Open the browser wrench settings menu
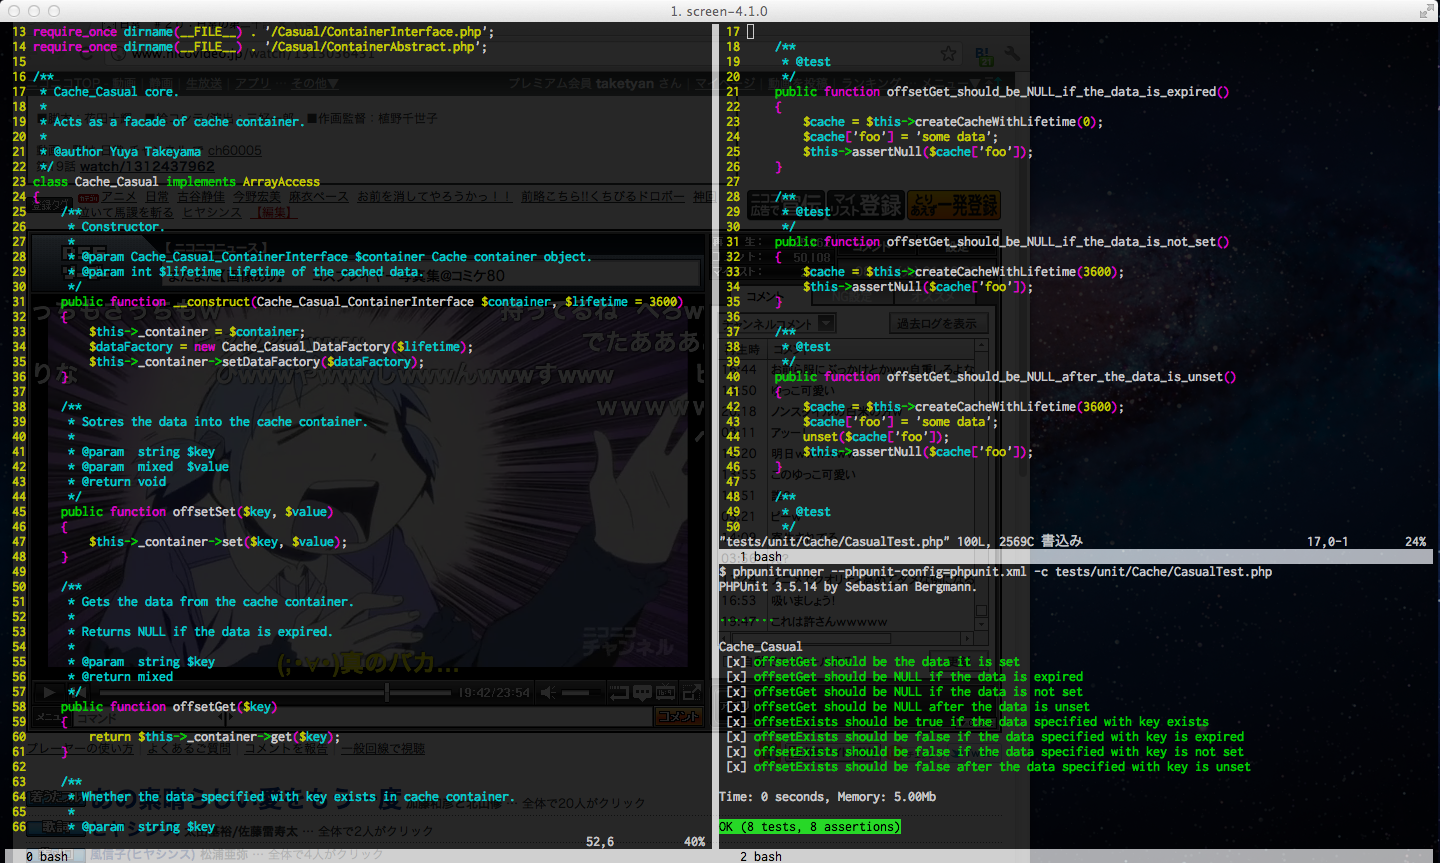This screenshot has height=863, width=1440. pyautogui.click(x=1012, y=54)
